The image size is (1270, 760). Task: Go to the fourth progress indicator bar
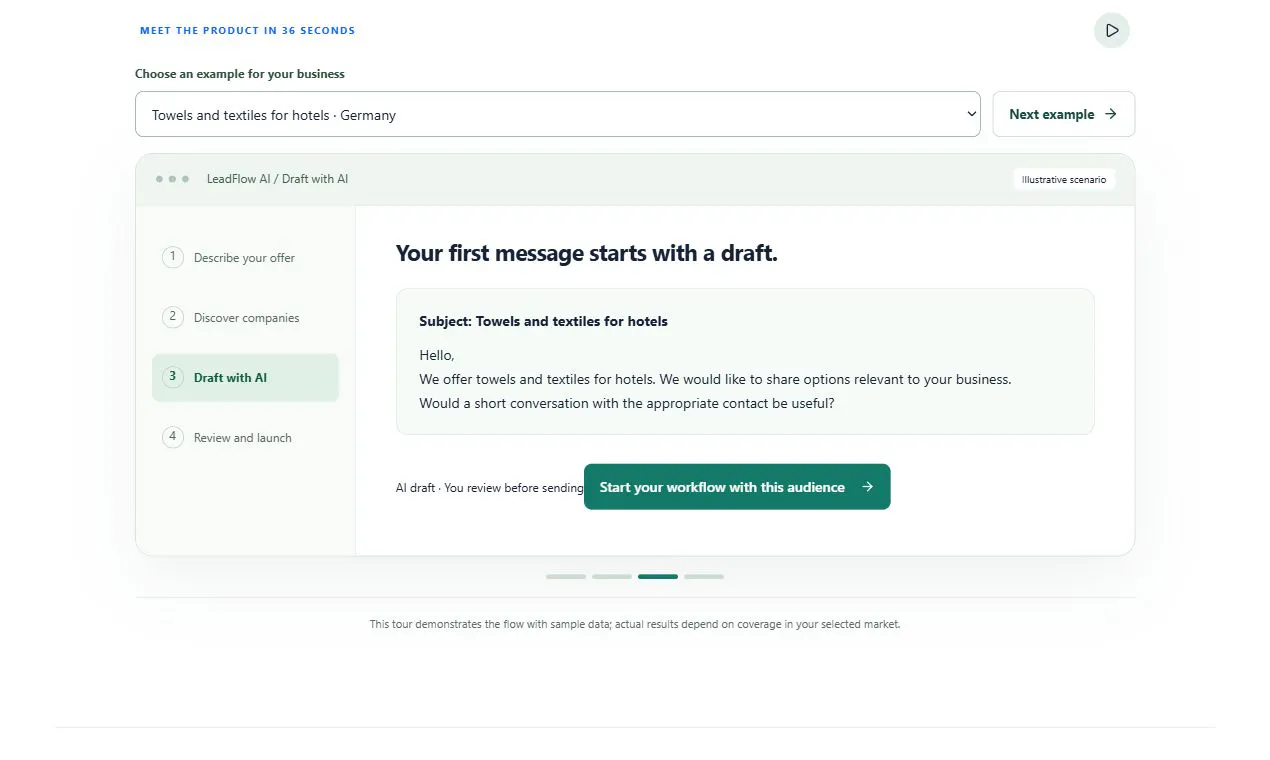pyautogui.click(x=704, y=577)
